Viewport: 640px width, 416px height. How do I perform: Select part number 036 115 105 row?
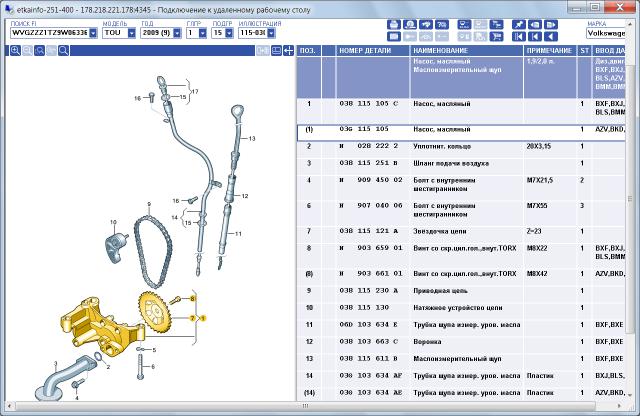(461, 133)
